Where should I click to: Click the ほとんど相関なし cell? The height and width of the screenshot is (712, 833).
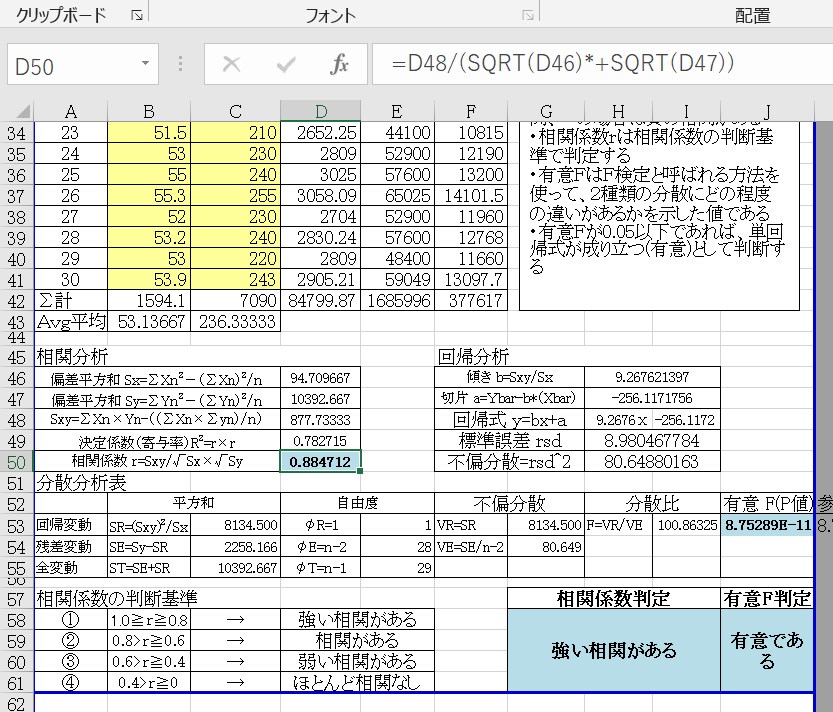[357, 682]
